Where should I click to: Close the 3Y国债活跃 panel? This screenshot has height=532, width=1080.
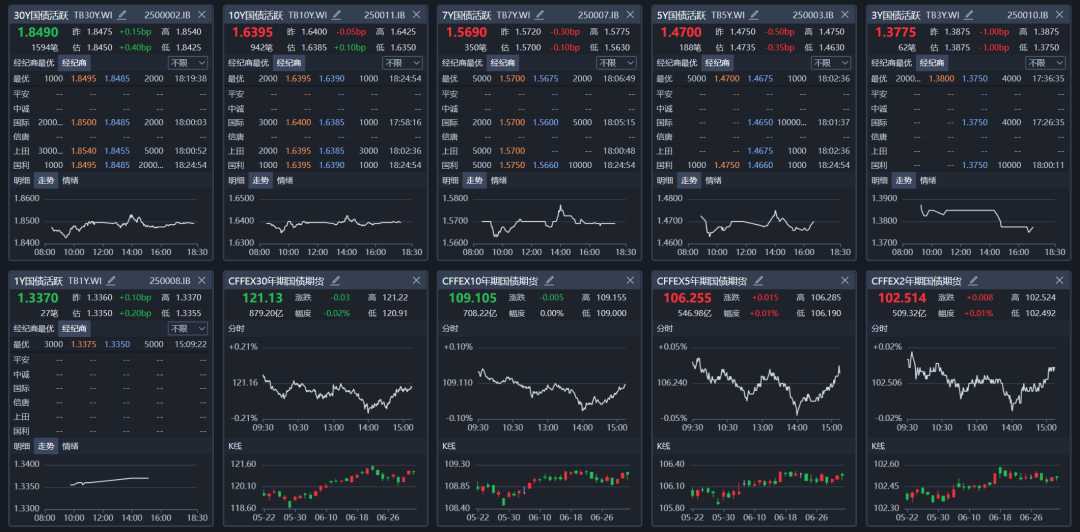[x=1059, y=14]
